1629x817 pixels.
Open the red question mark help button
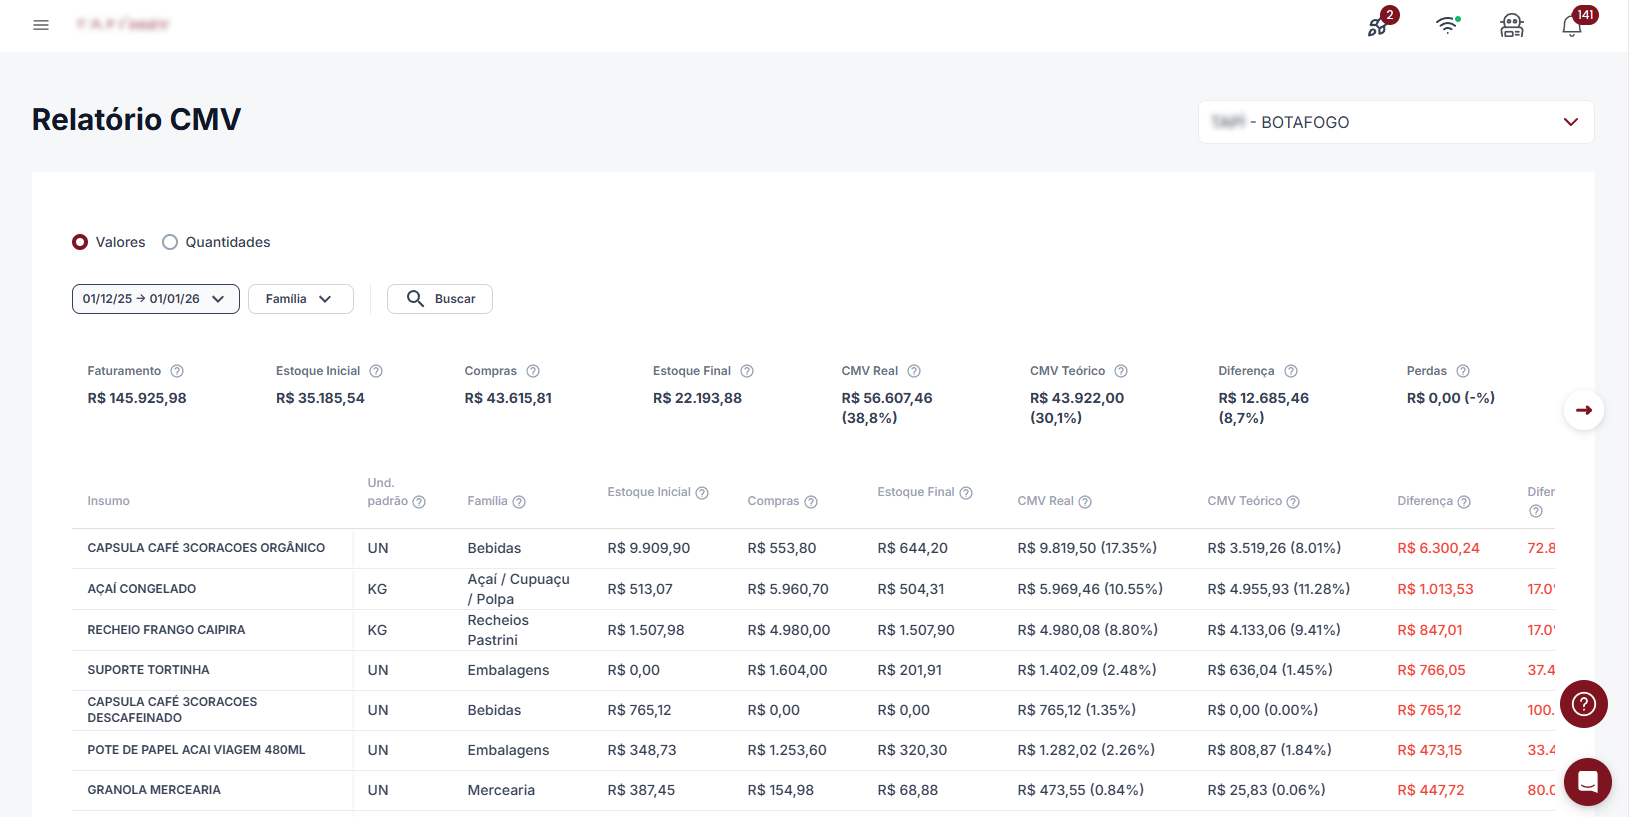click(x=1583, y=704)
